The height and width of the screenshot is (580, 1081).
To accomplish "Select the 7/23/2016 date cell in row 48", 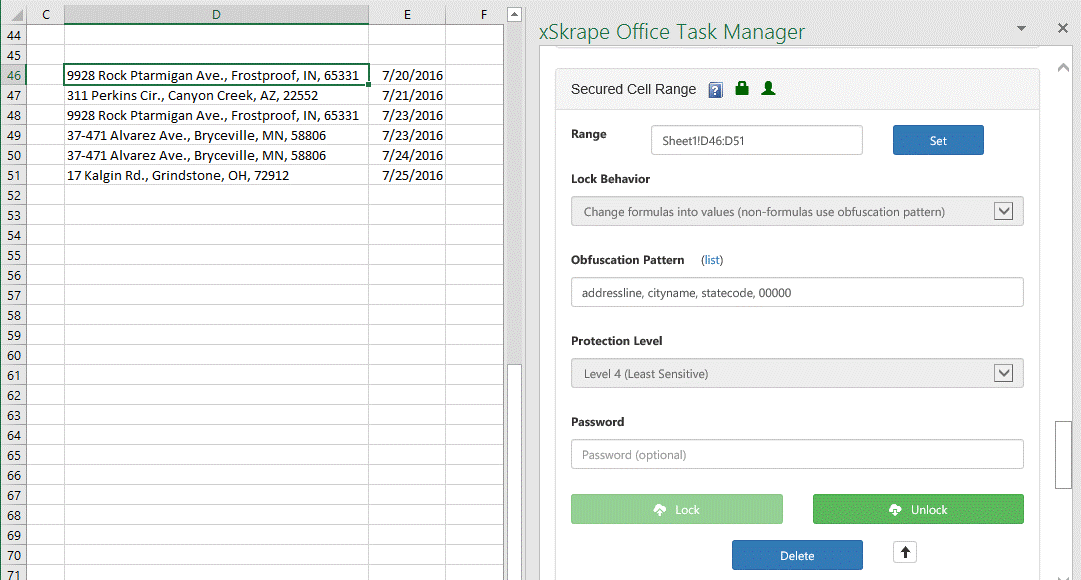I will 407,115.
